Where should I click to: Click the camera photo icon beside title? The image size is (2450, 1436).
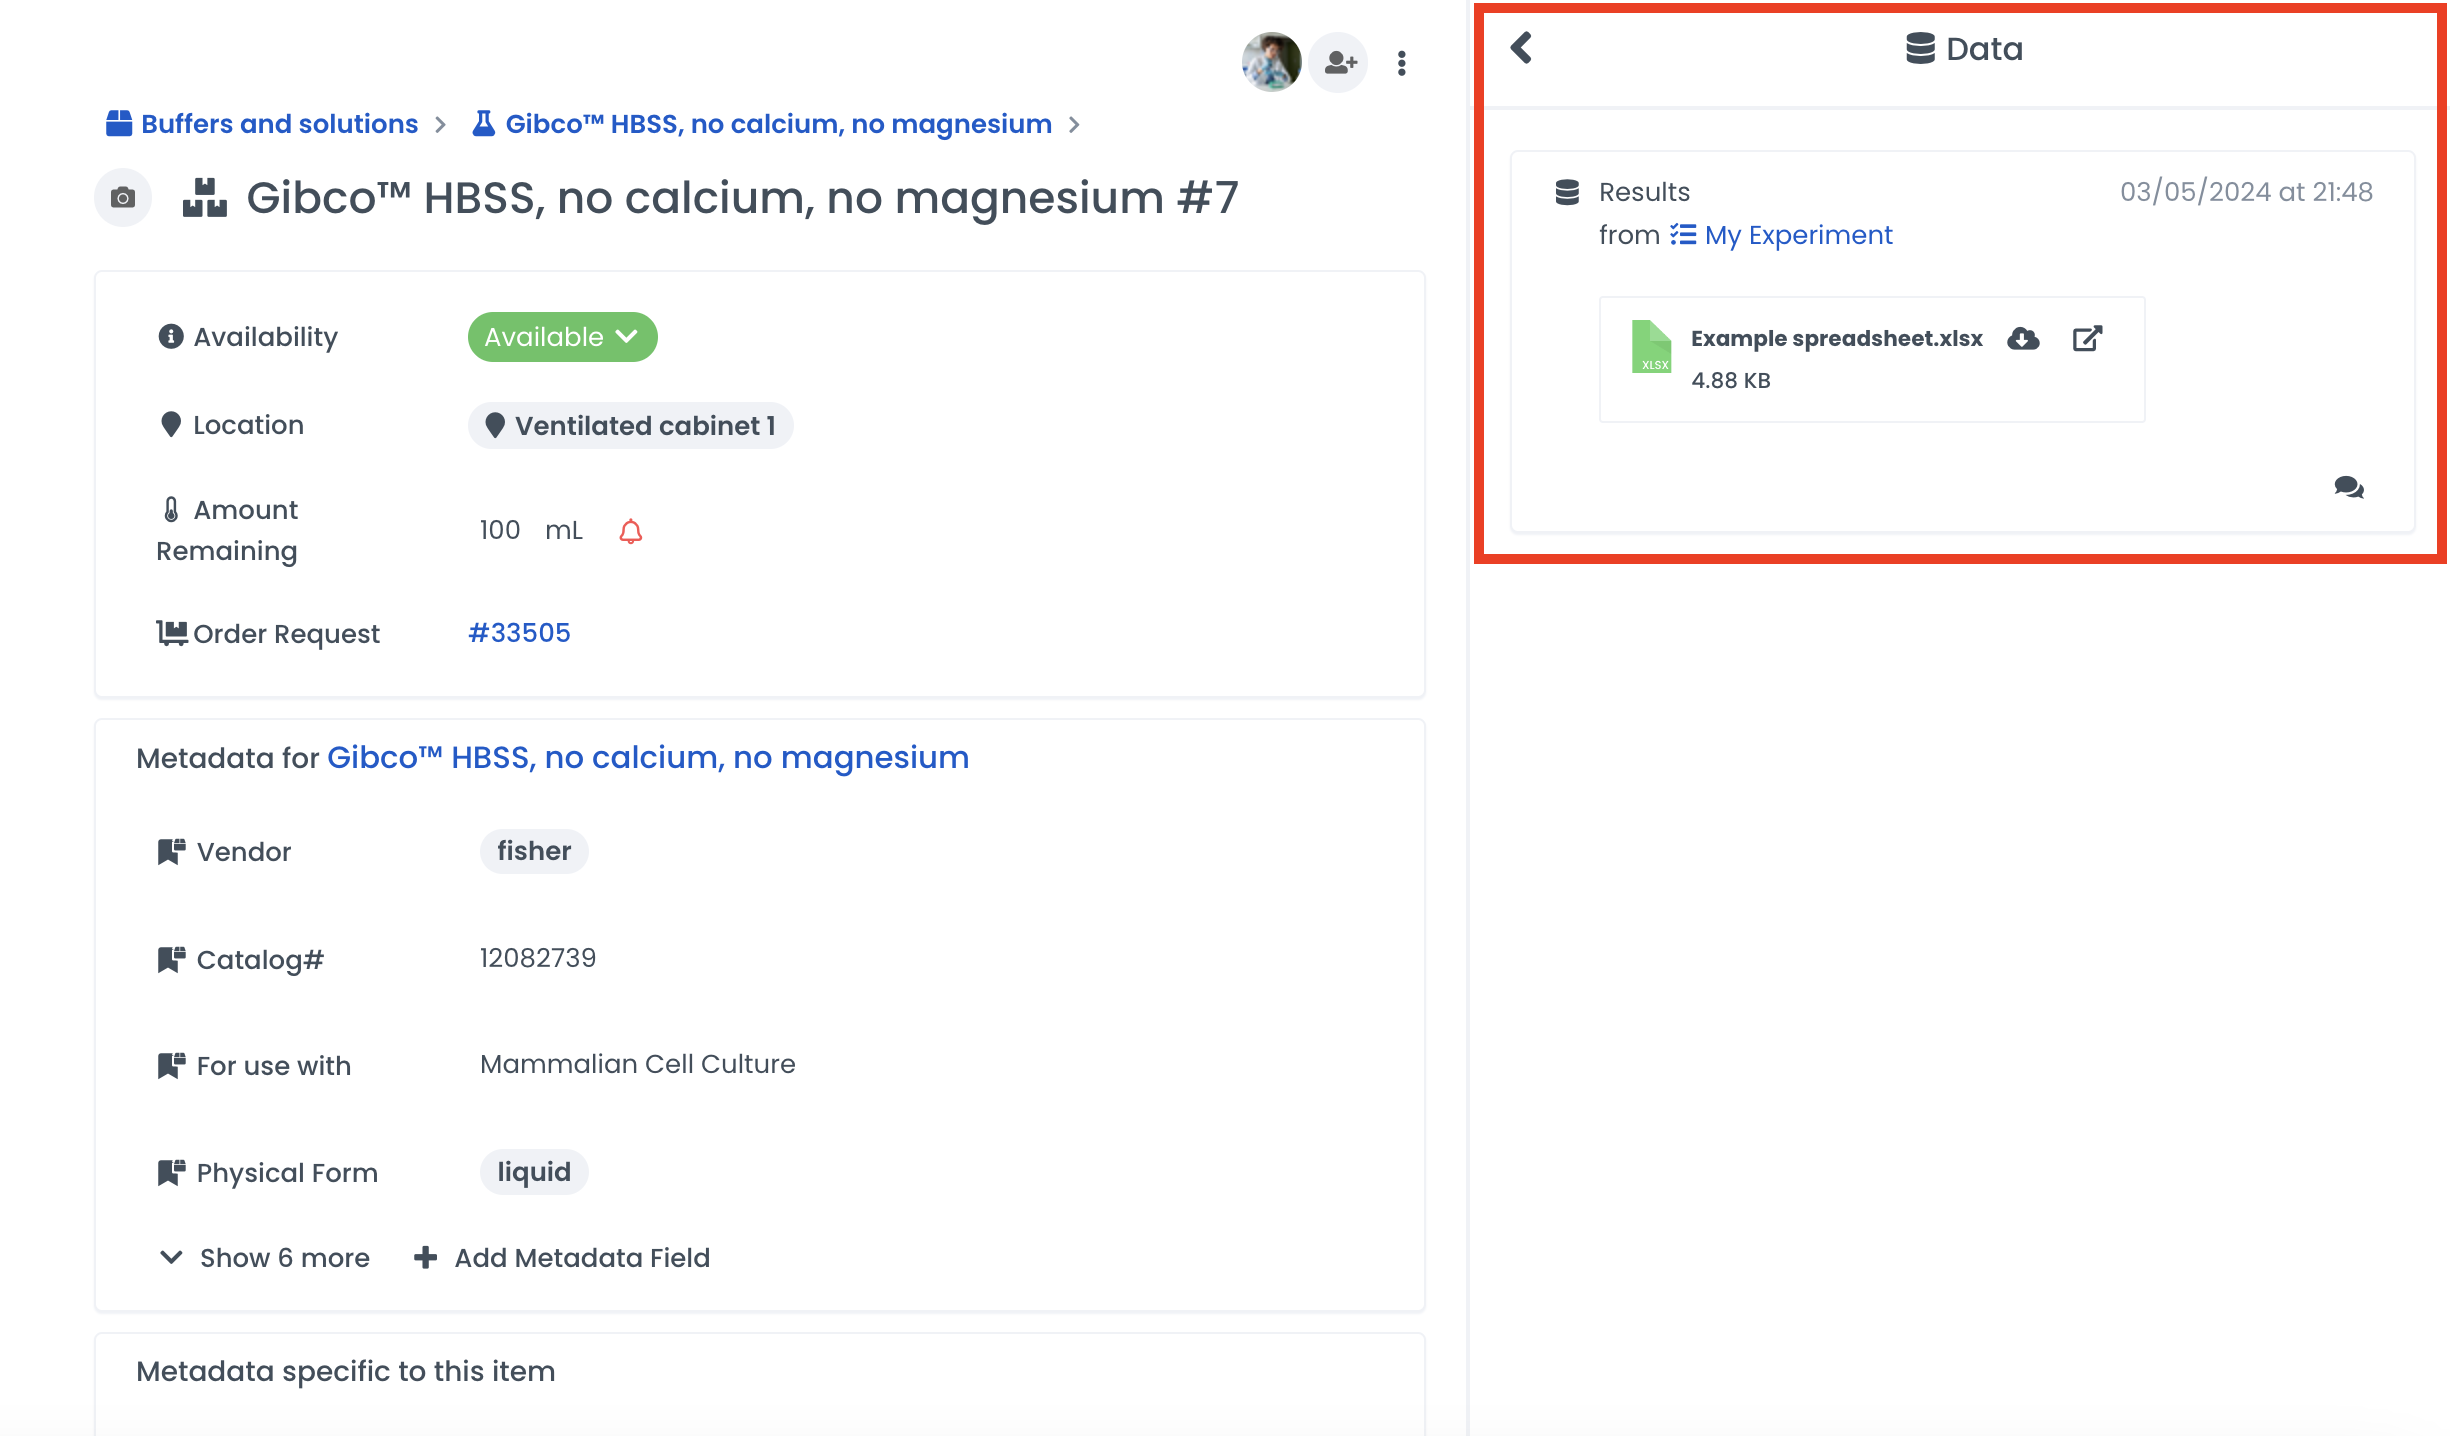point(122,198)
